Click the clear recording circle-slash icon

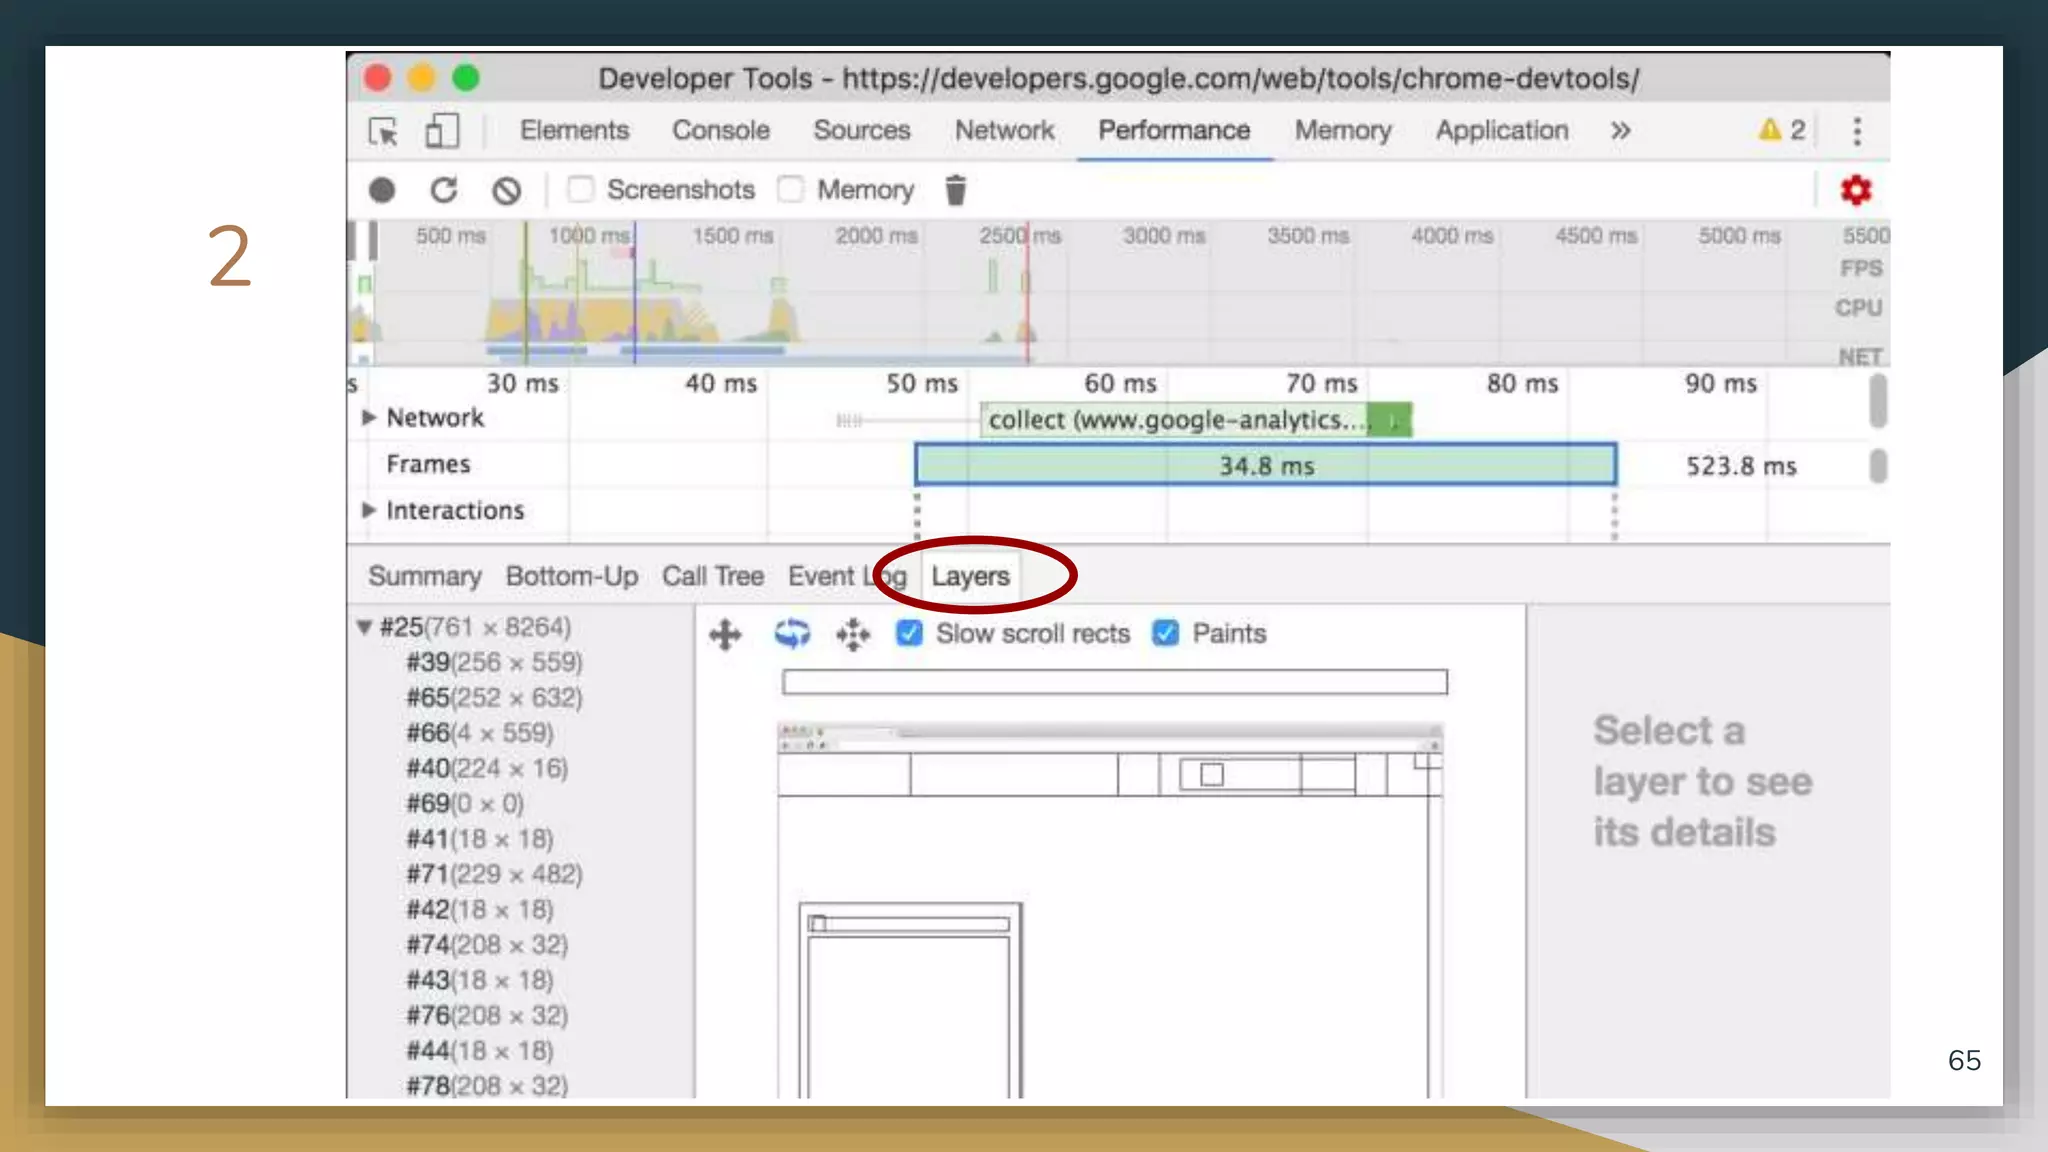[507, 190]
